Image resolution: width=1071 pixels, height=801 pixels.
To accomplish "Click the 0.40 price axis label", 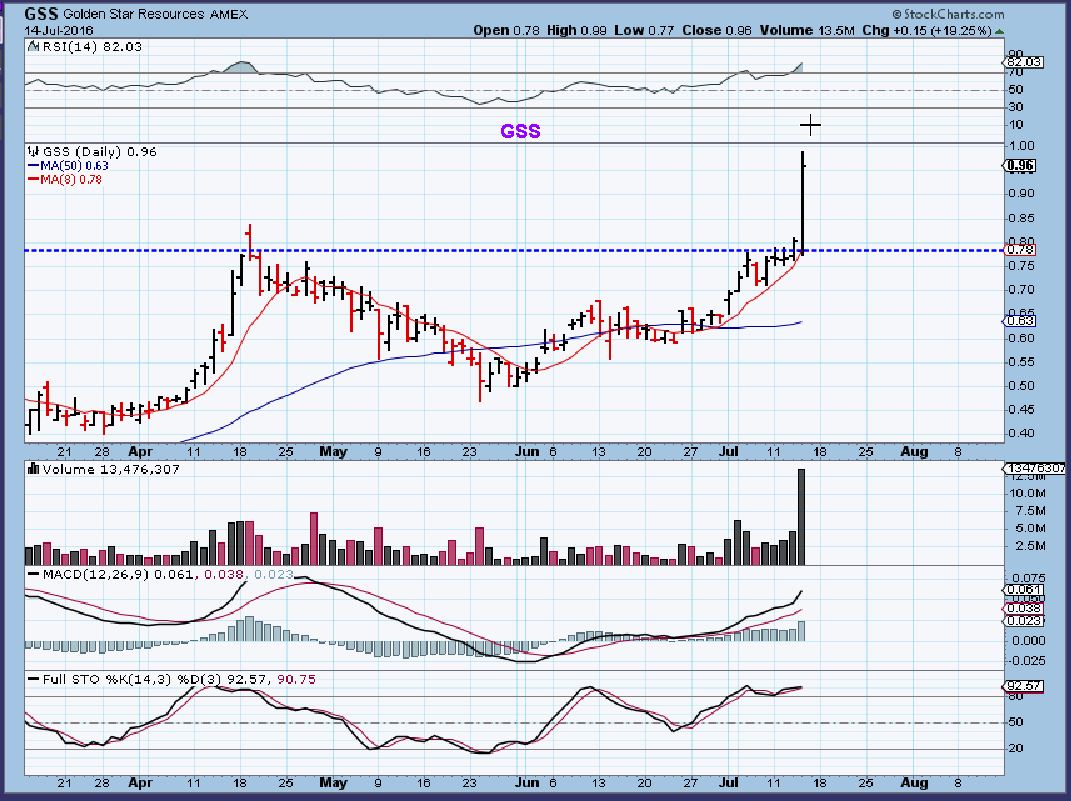I will [1021, 433].
